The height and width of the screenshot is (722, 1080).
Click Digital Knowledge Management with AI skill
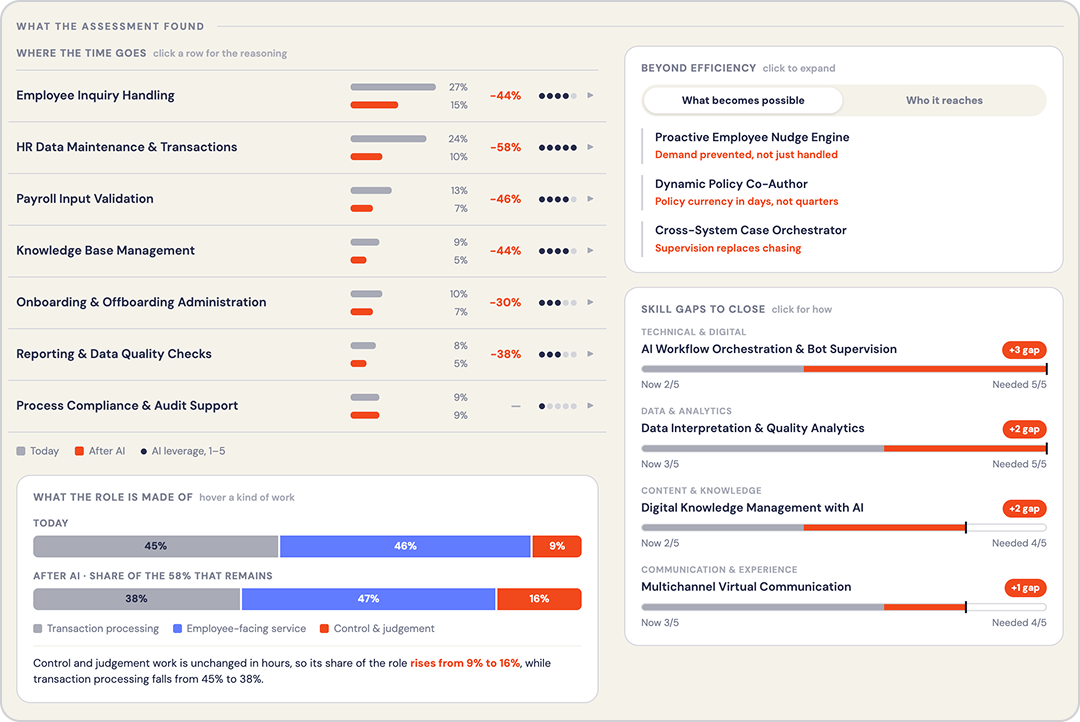click(x=752, y=508)
